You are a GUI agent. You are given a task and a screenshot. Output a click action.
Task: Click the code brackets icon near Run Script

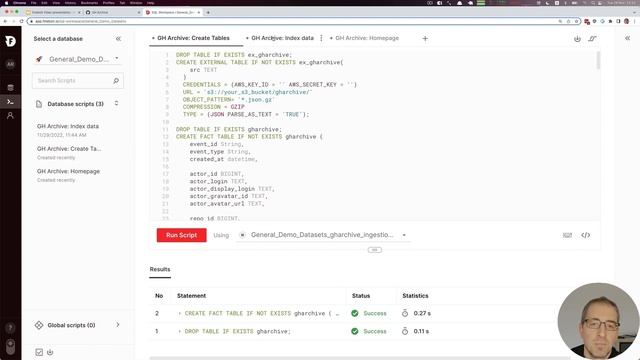point(586,235)
